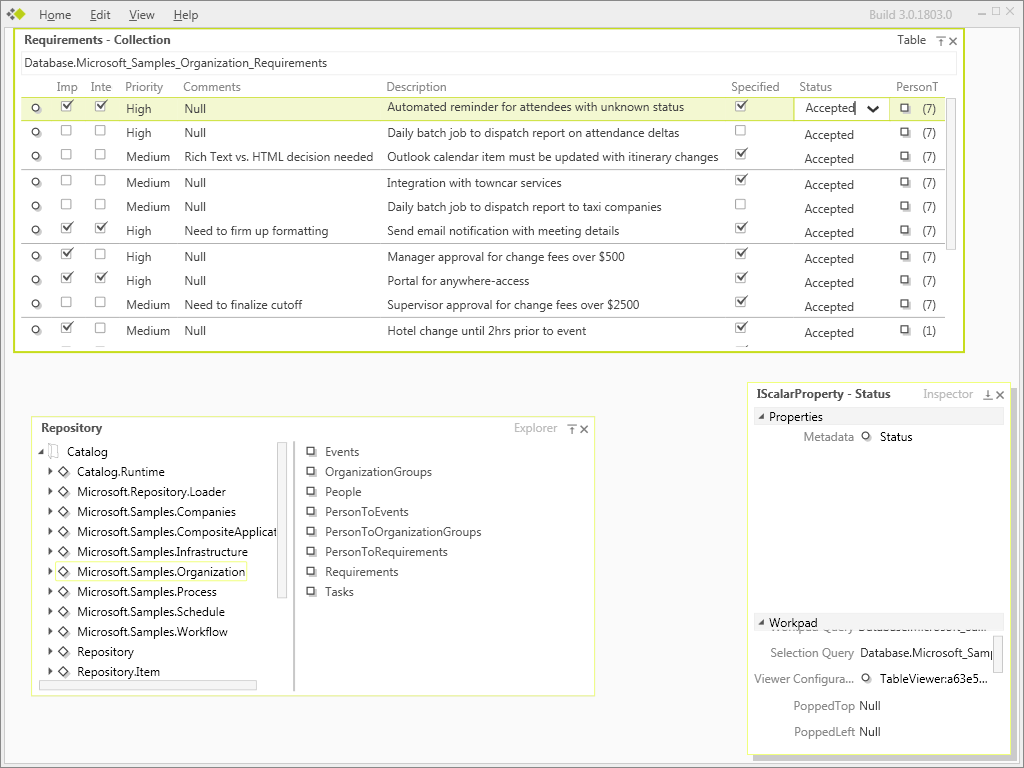
Task: Sort by Comments column header
Action: 212,87
